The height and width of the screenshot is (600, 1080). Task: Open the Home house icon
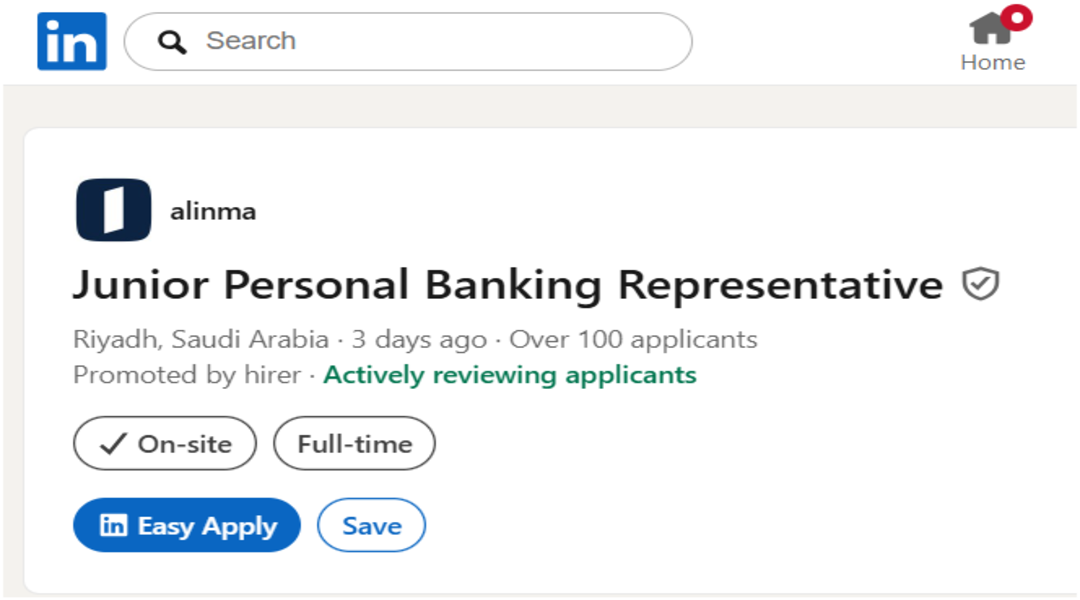click(x=989, y=27)
